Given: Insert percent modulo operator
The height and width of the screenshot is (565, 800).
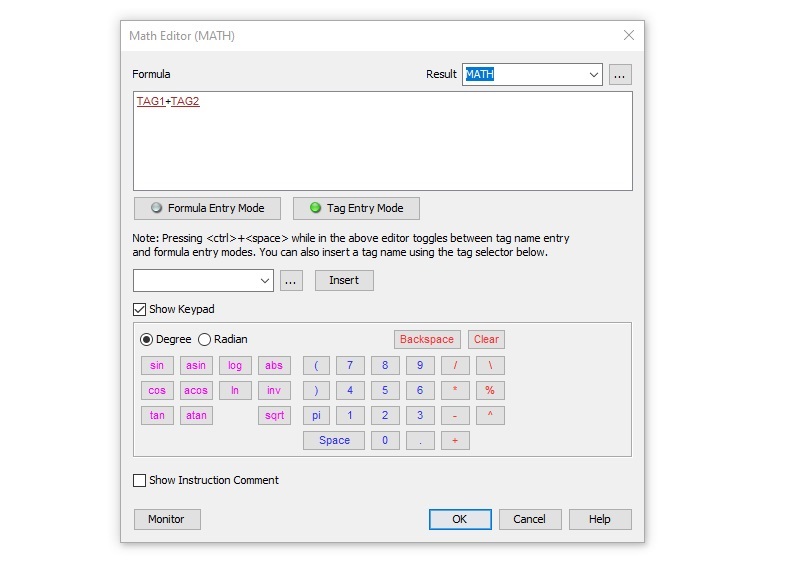Looking at the screenshot, I should [x=490, y=390].
